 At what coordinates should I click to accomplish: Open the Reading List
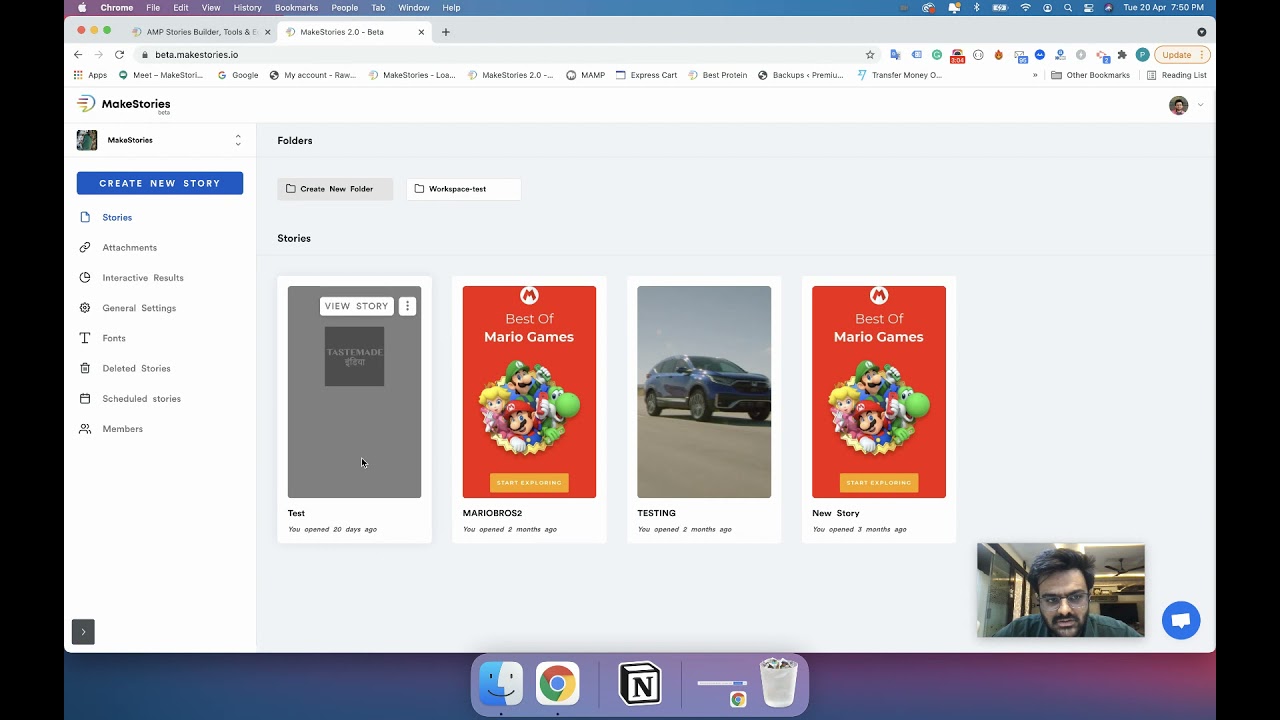[1176, 75]
